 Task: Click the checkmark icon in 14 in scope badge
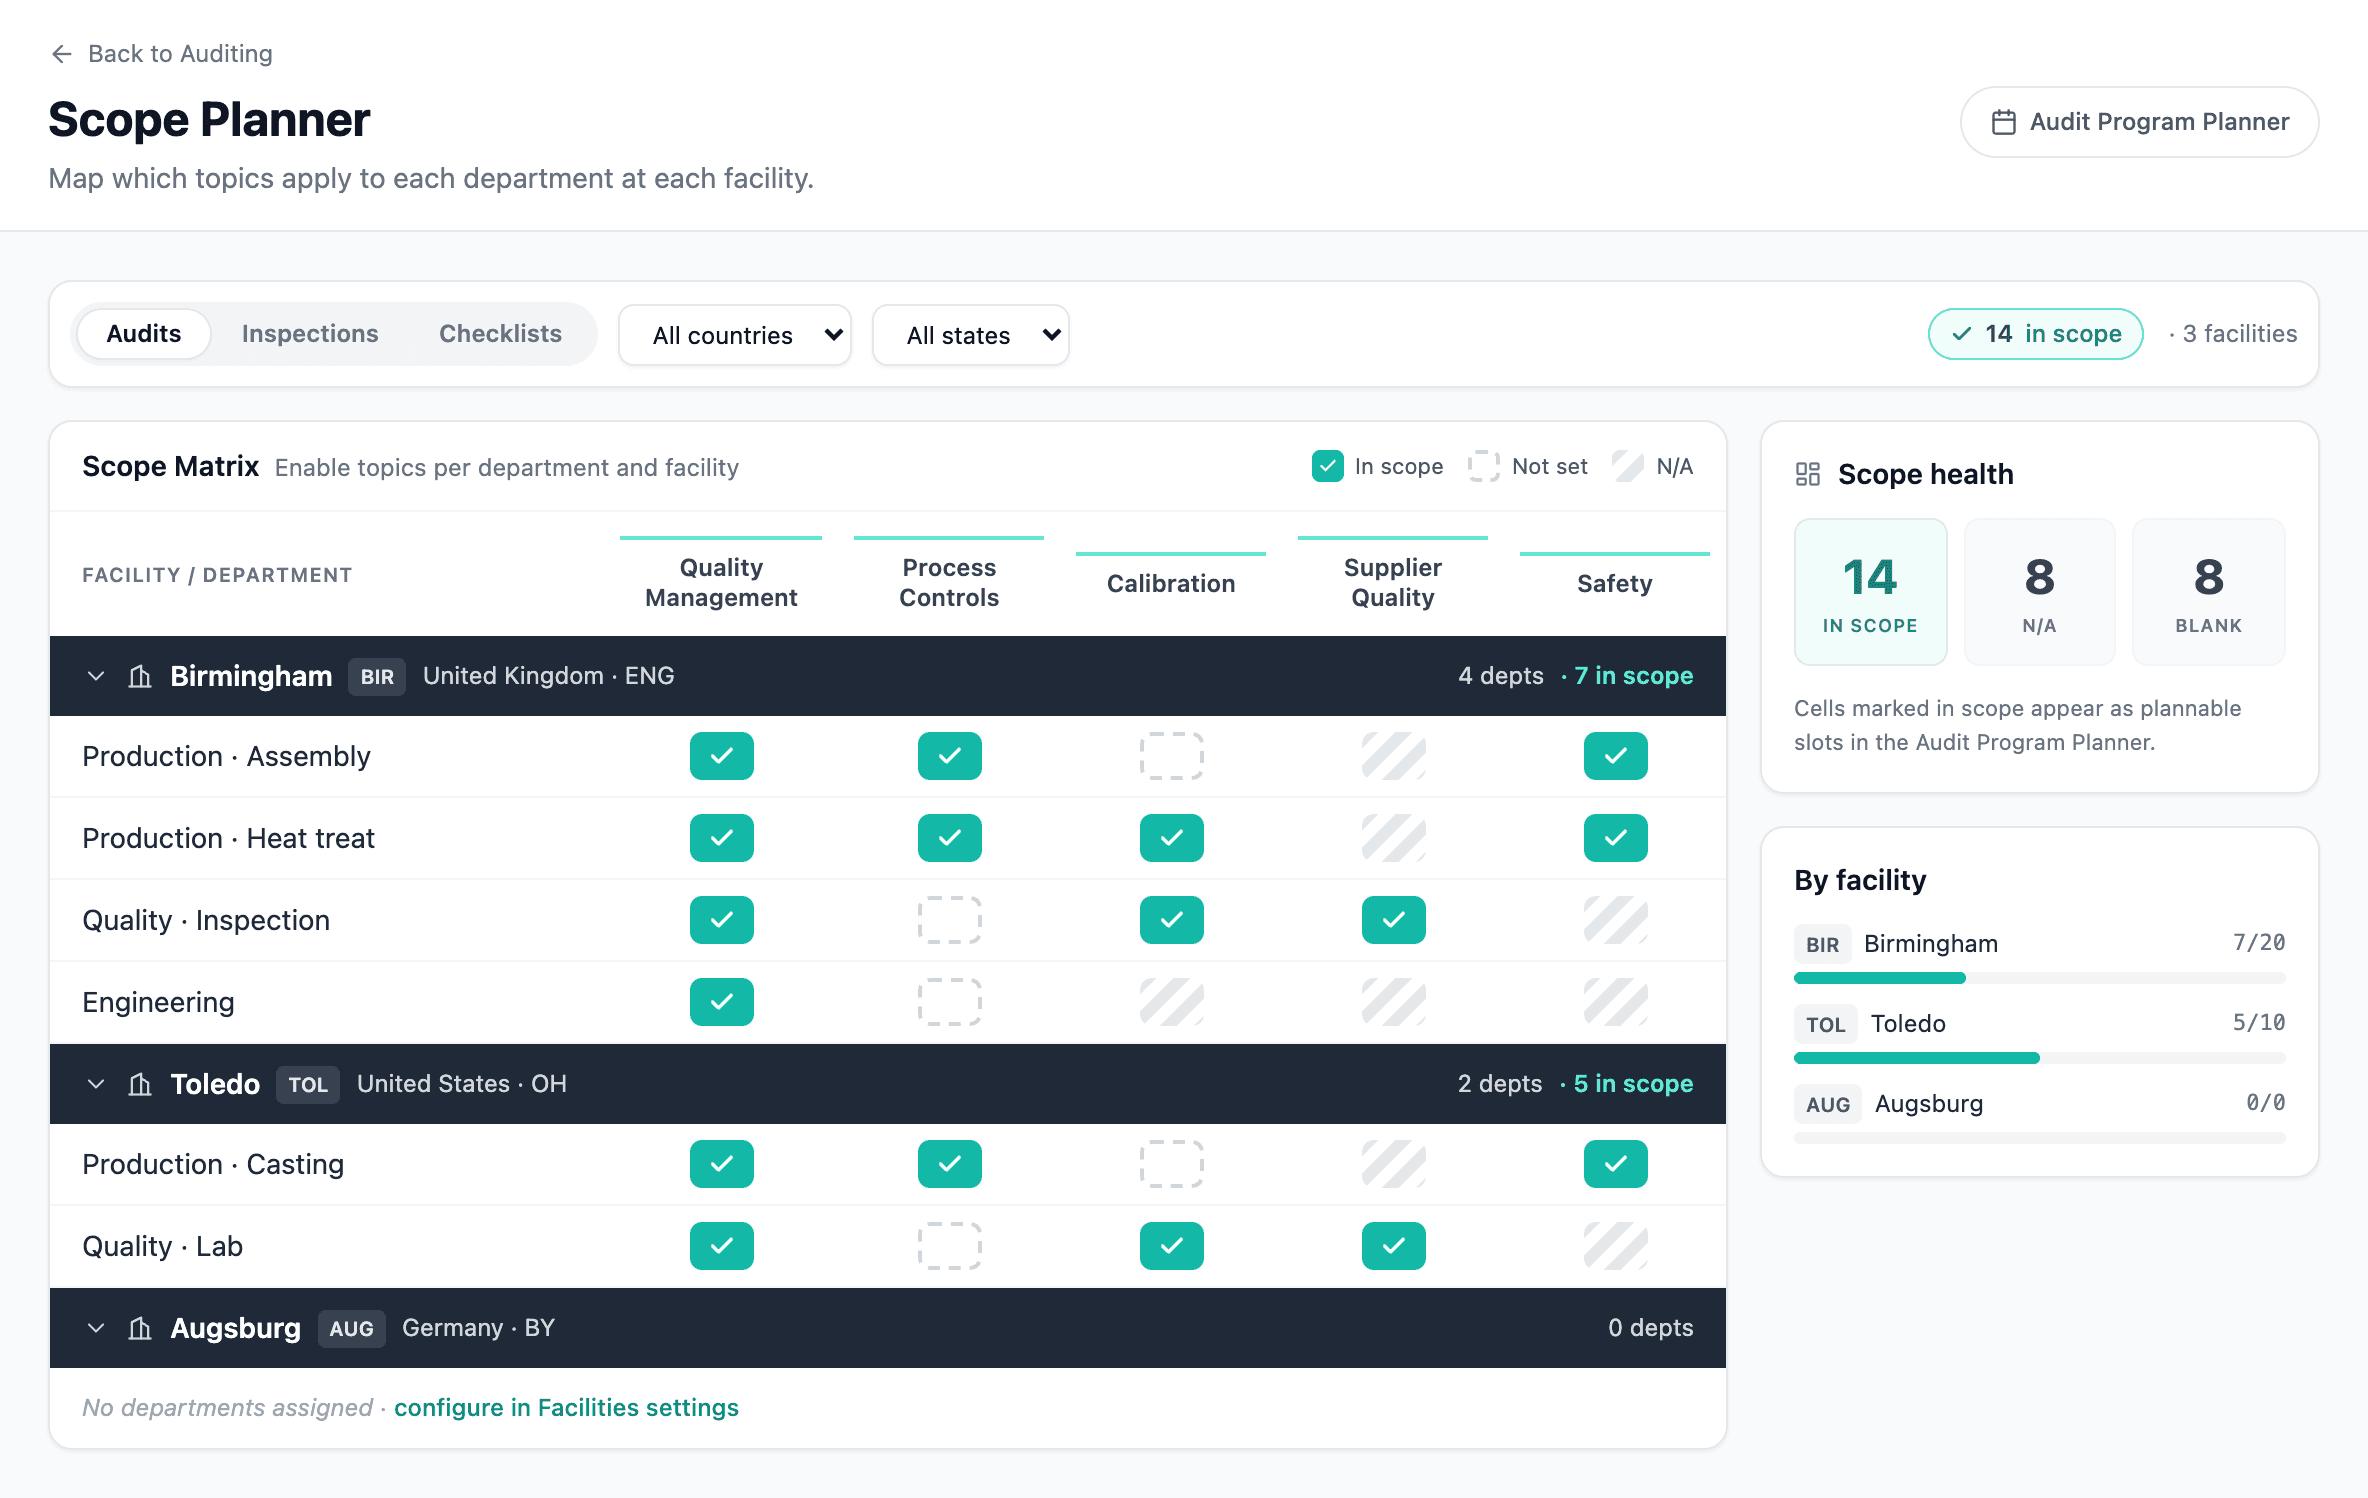coord(1962,334)
